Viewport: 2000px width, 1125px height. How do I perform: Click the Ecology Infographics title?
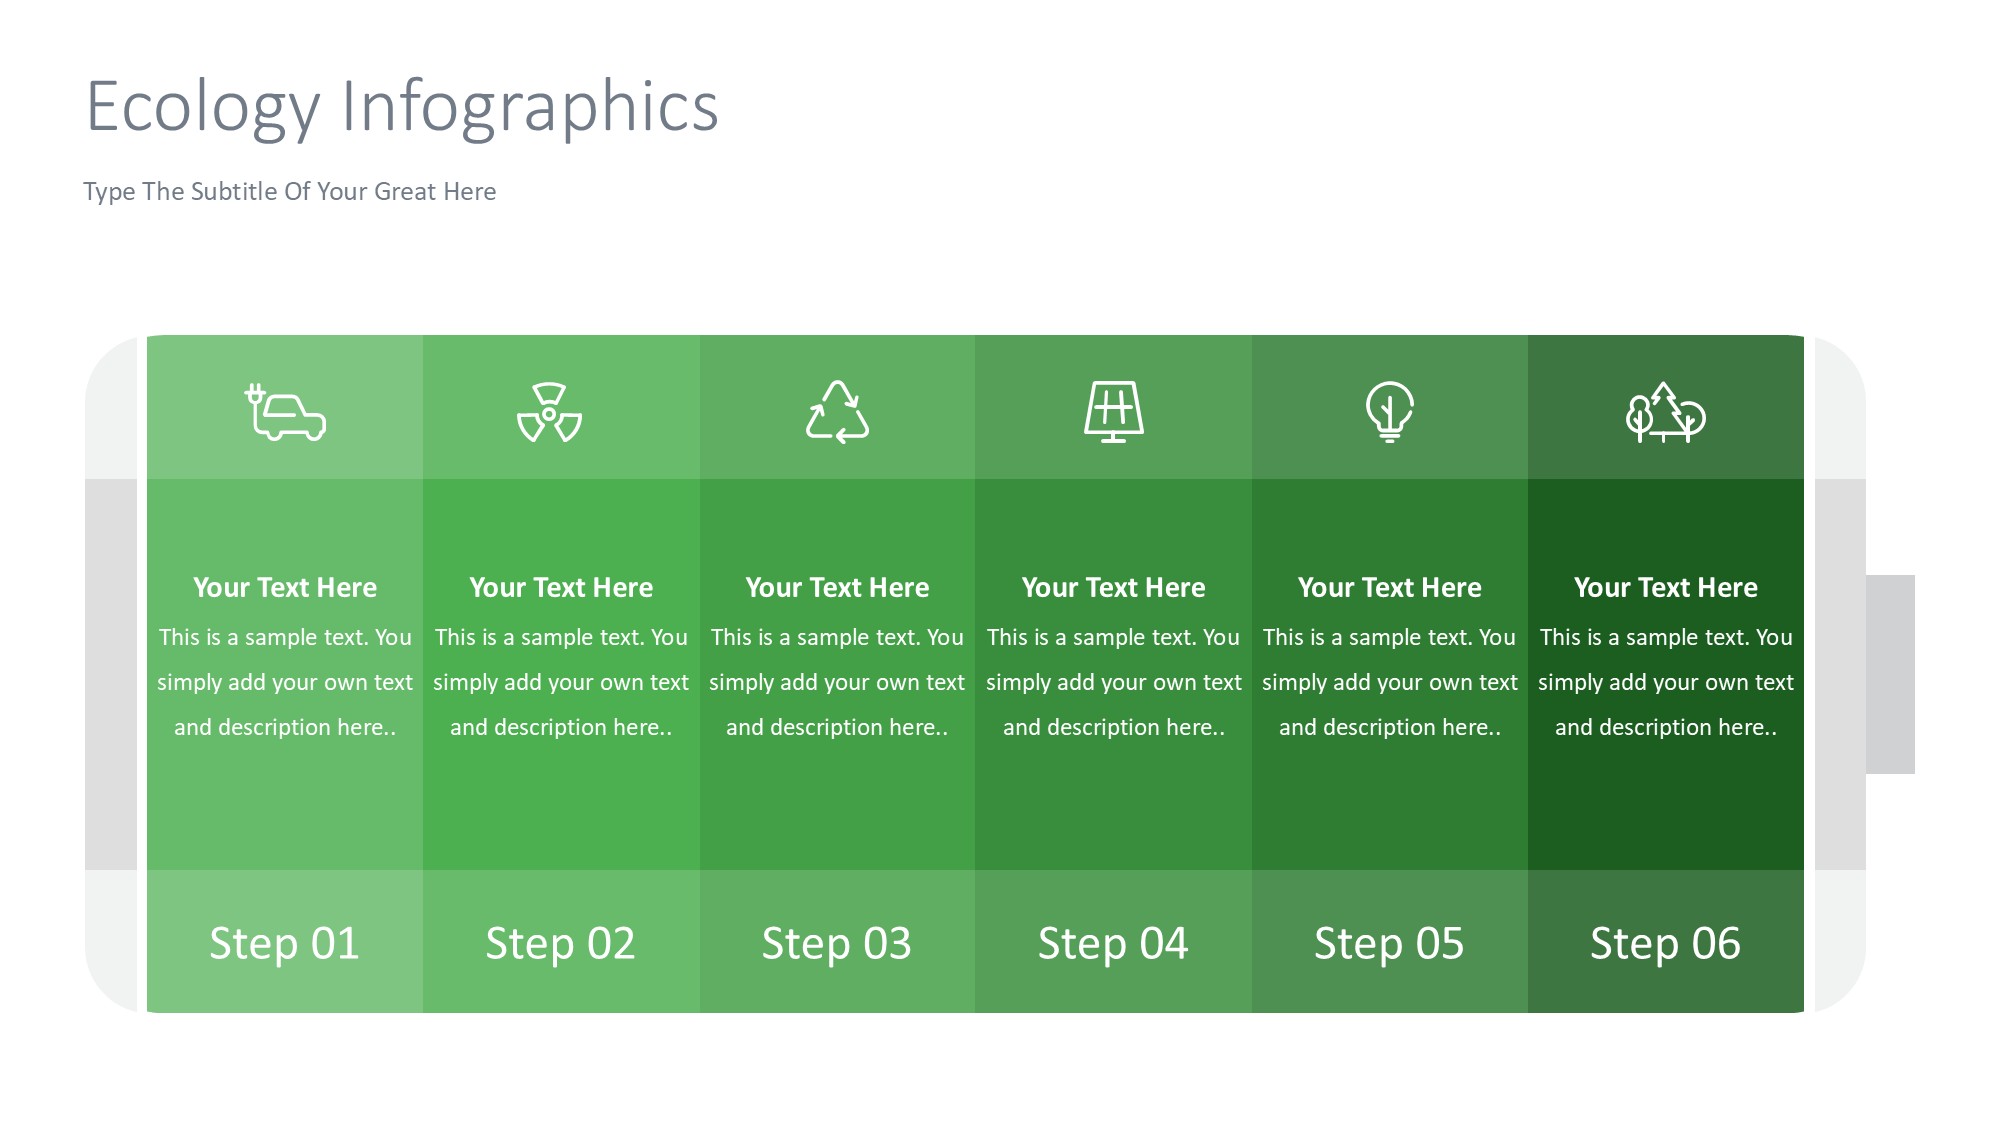click(402, 106)
